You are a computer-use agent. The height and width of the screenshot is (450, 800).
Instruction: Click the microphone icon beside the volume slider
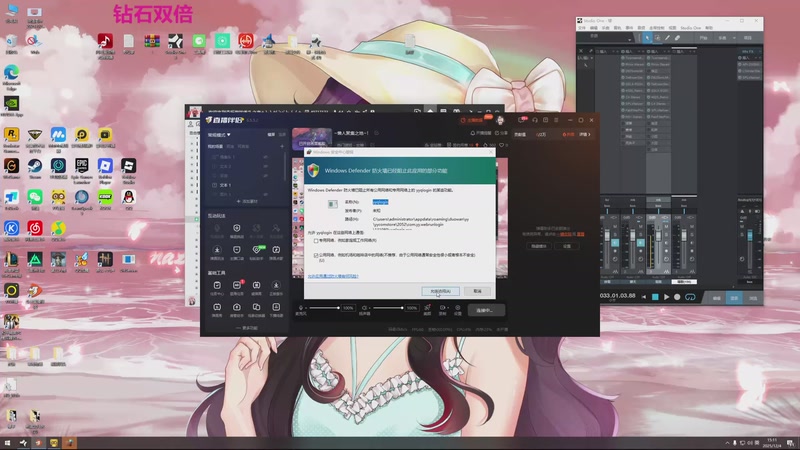point(301,308)
